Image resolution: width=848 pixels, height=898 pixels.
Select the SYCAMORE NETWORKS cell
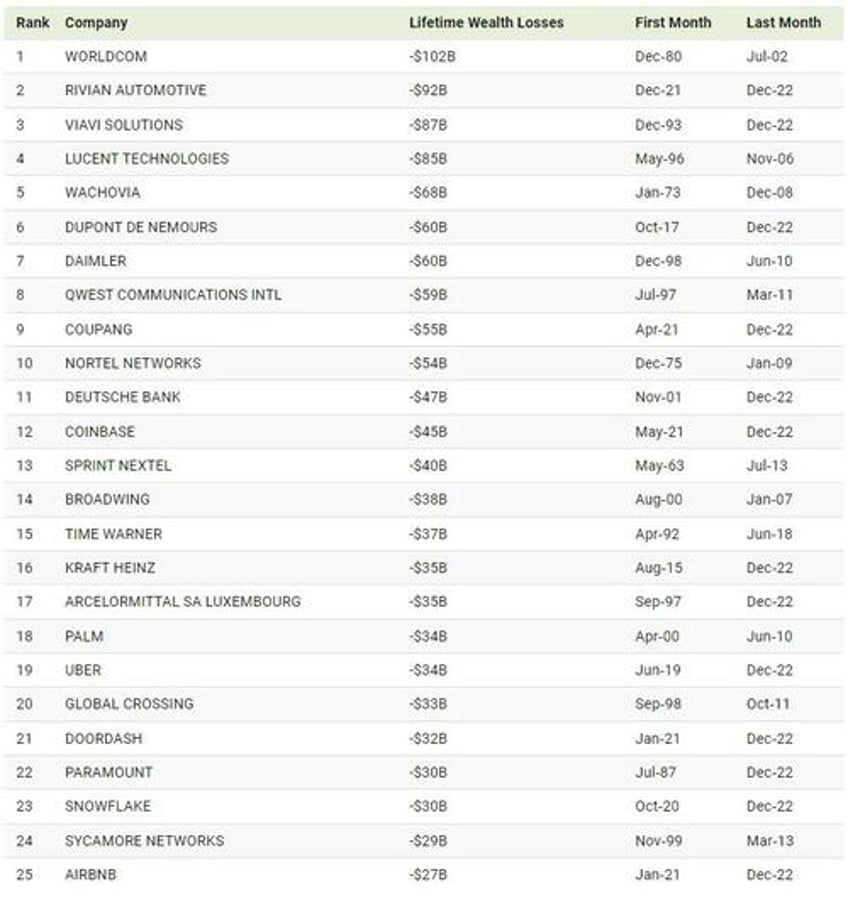144,840
